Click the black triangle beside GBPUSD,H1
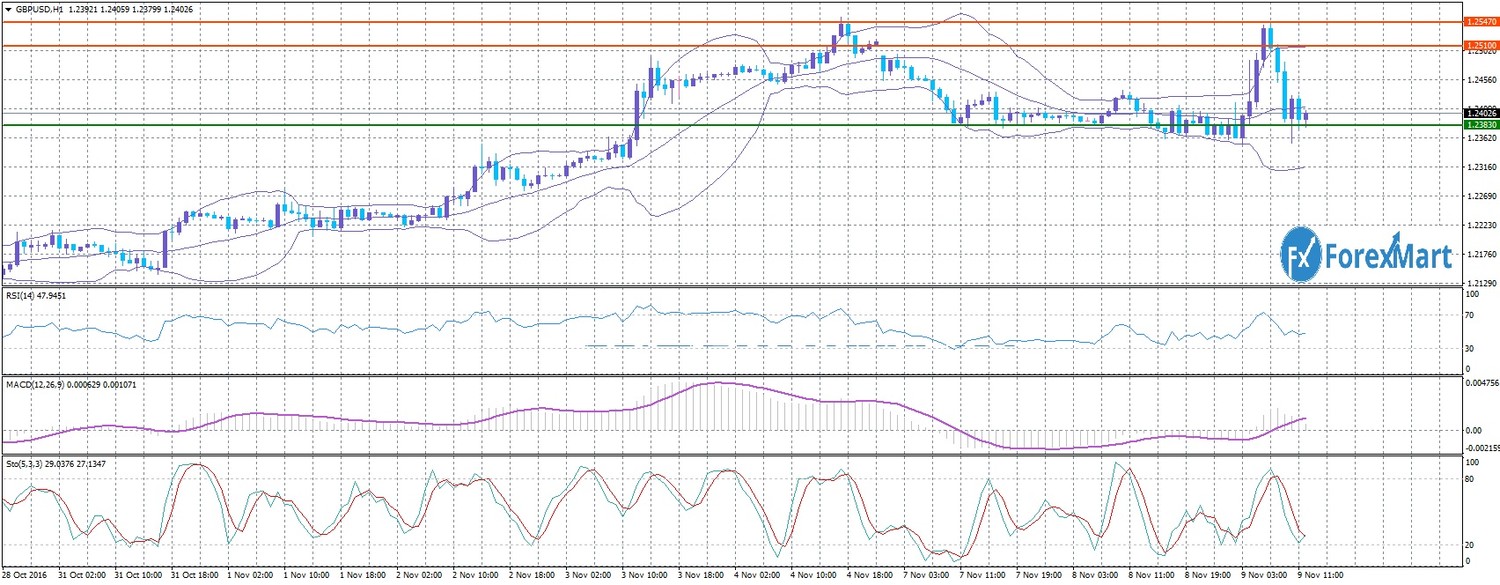Image resolution: width=1500 pixels, height=585 pixels. 8,9
